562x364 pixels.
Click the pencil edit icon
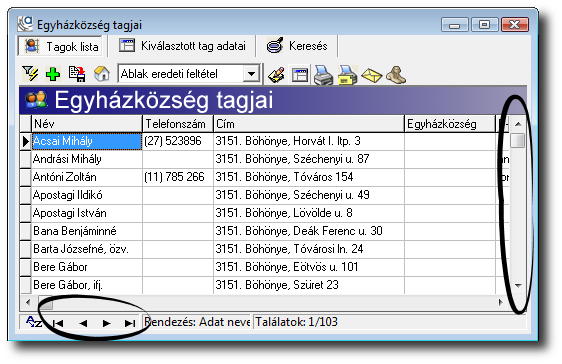point(276,75)
